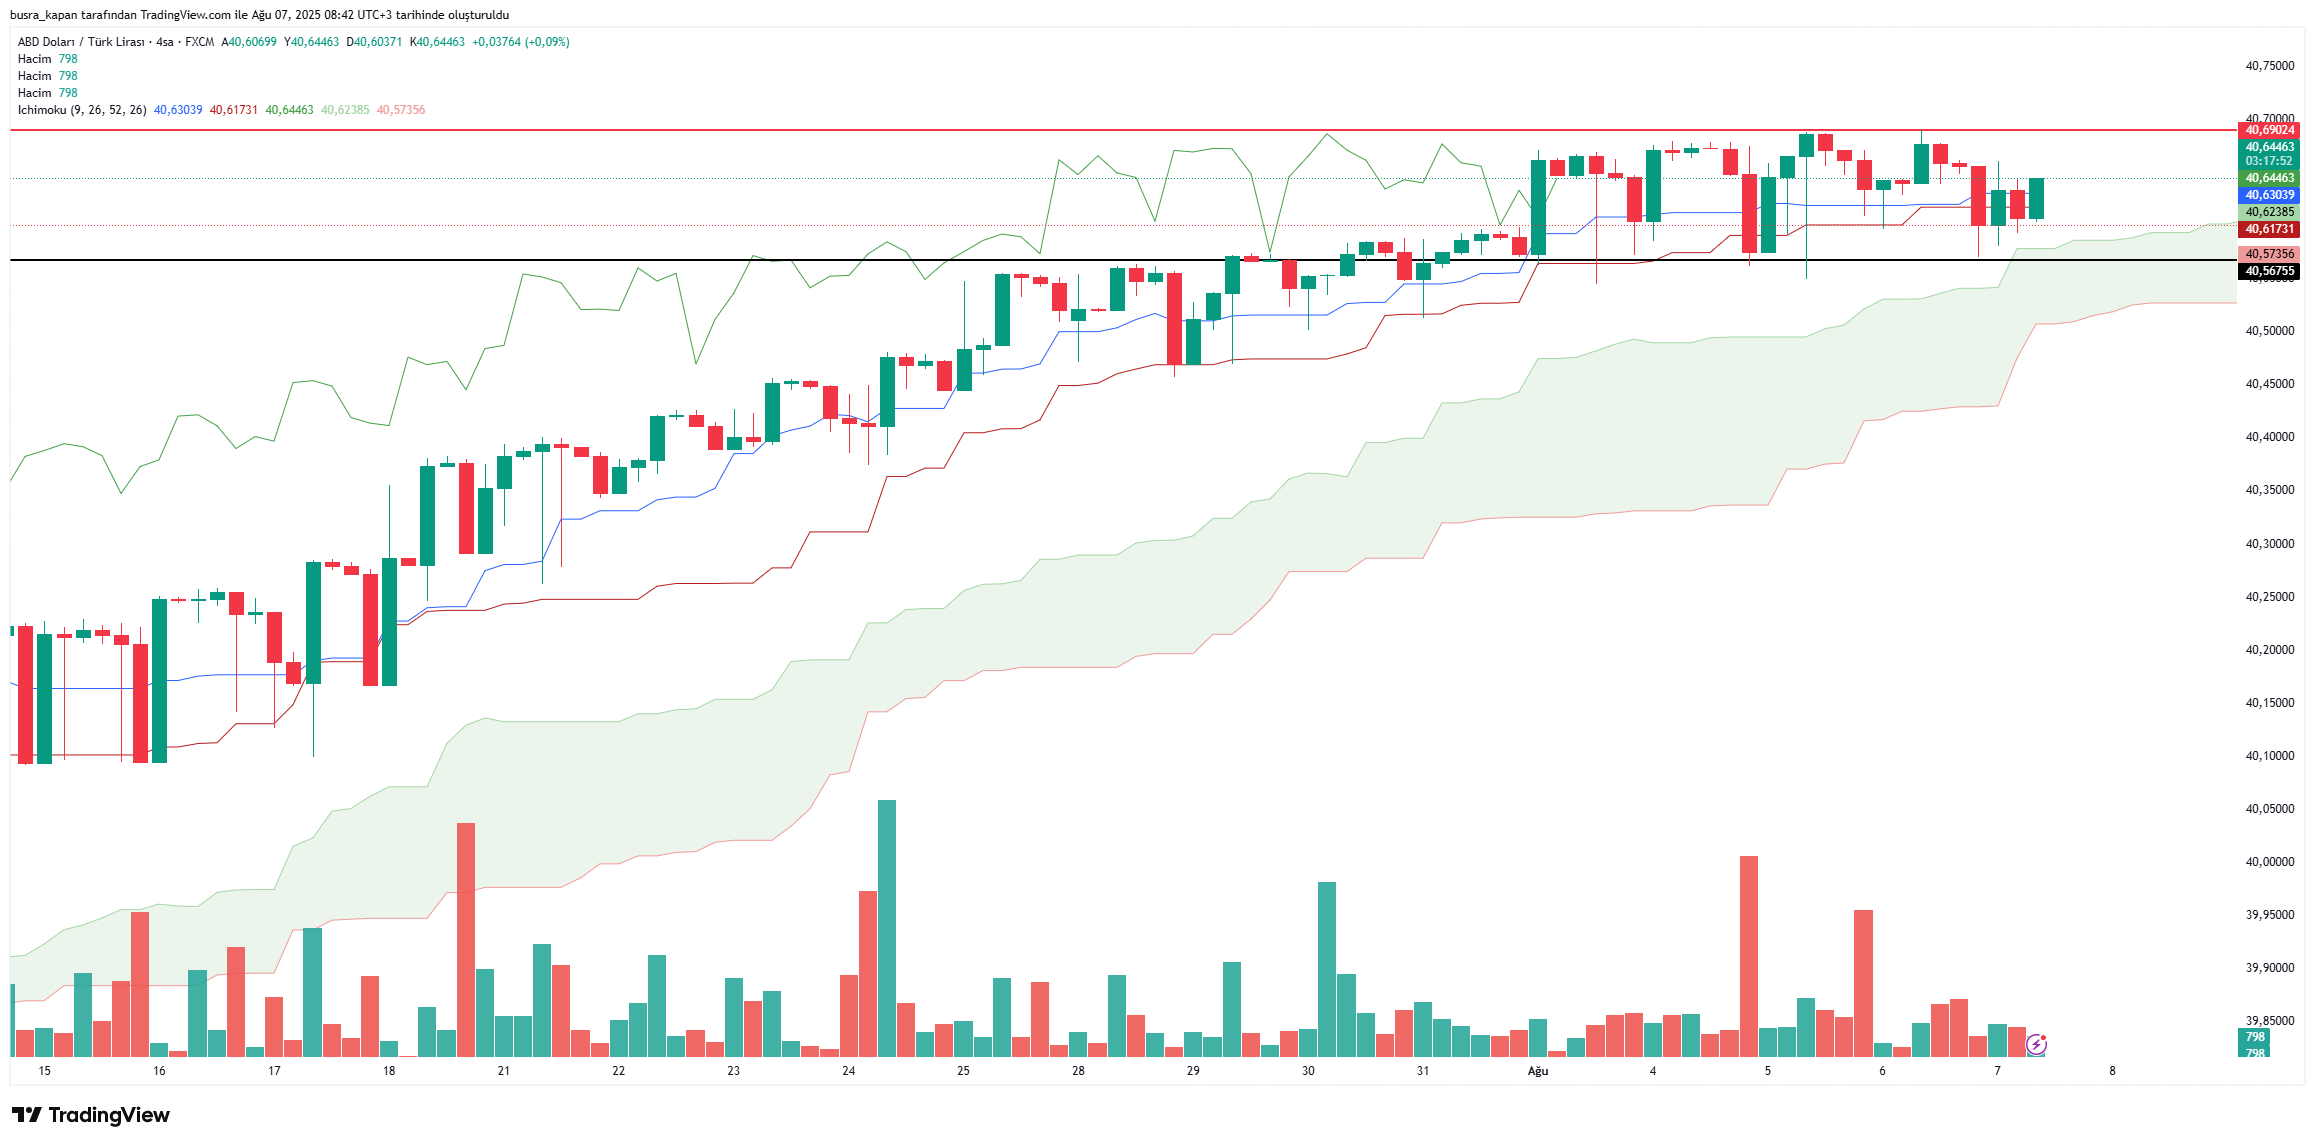
Task: Click the pink 40,57356 Senkou B price label
Action: tap(2269, 254)
